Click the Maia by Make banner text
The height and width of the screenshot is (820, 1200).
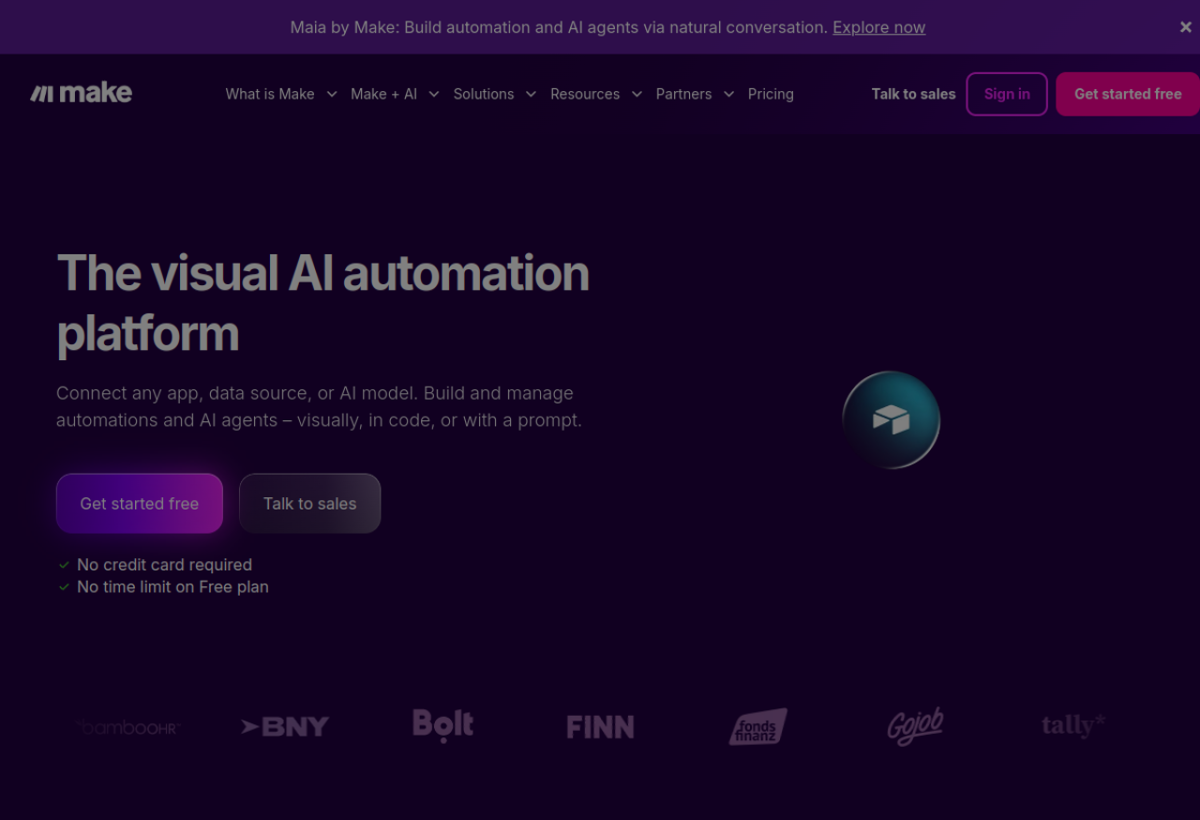coord(559,27)
